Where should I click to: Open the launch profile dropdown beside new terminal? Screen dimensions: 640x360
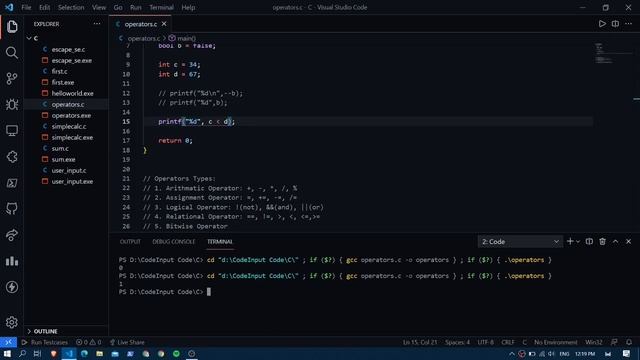point(578,242)
